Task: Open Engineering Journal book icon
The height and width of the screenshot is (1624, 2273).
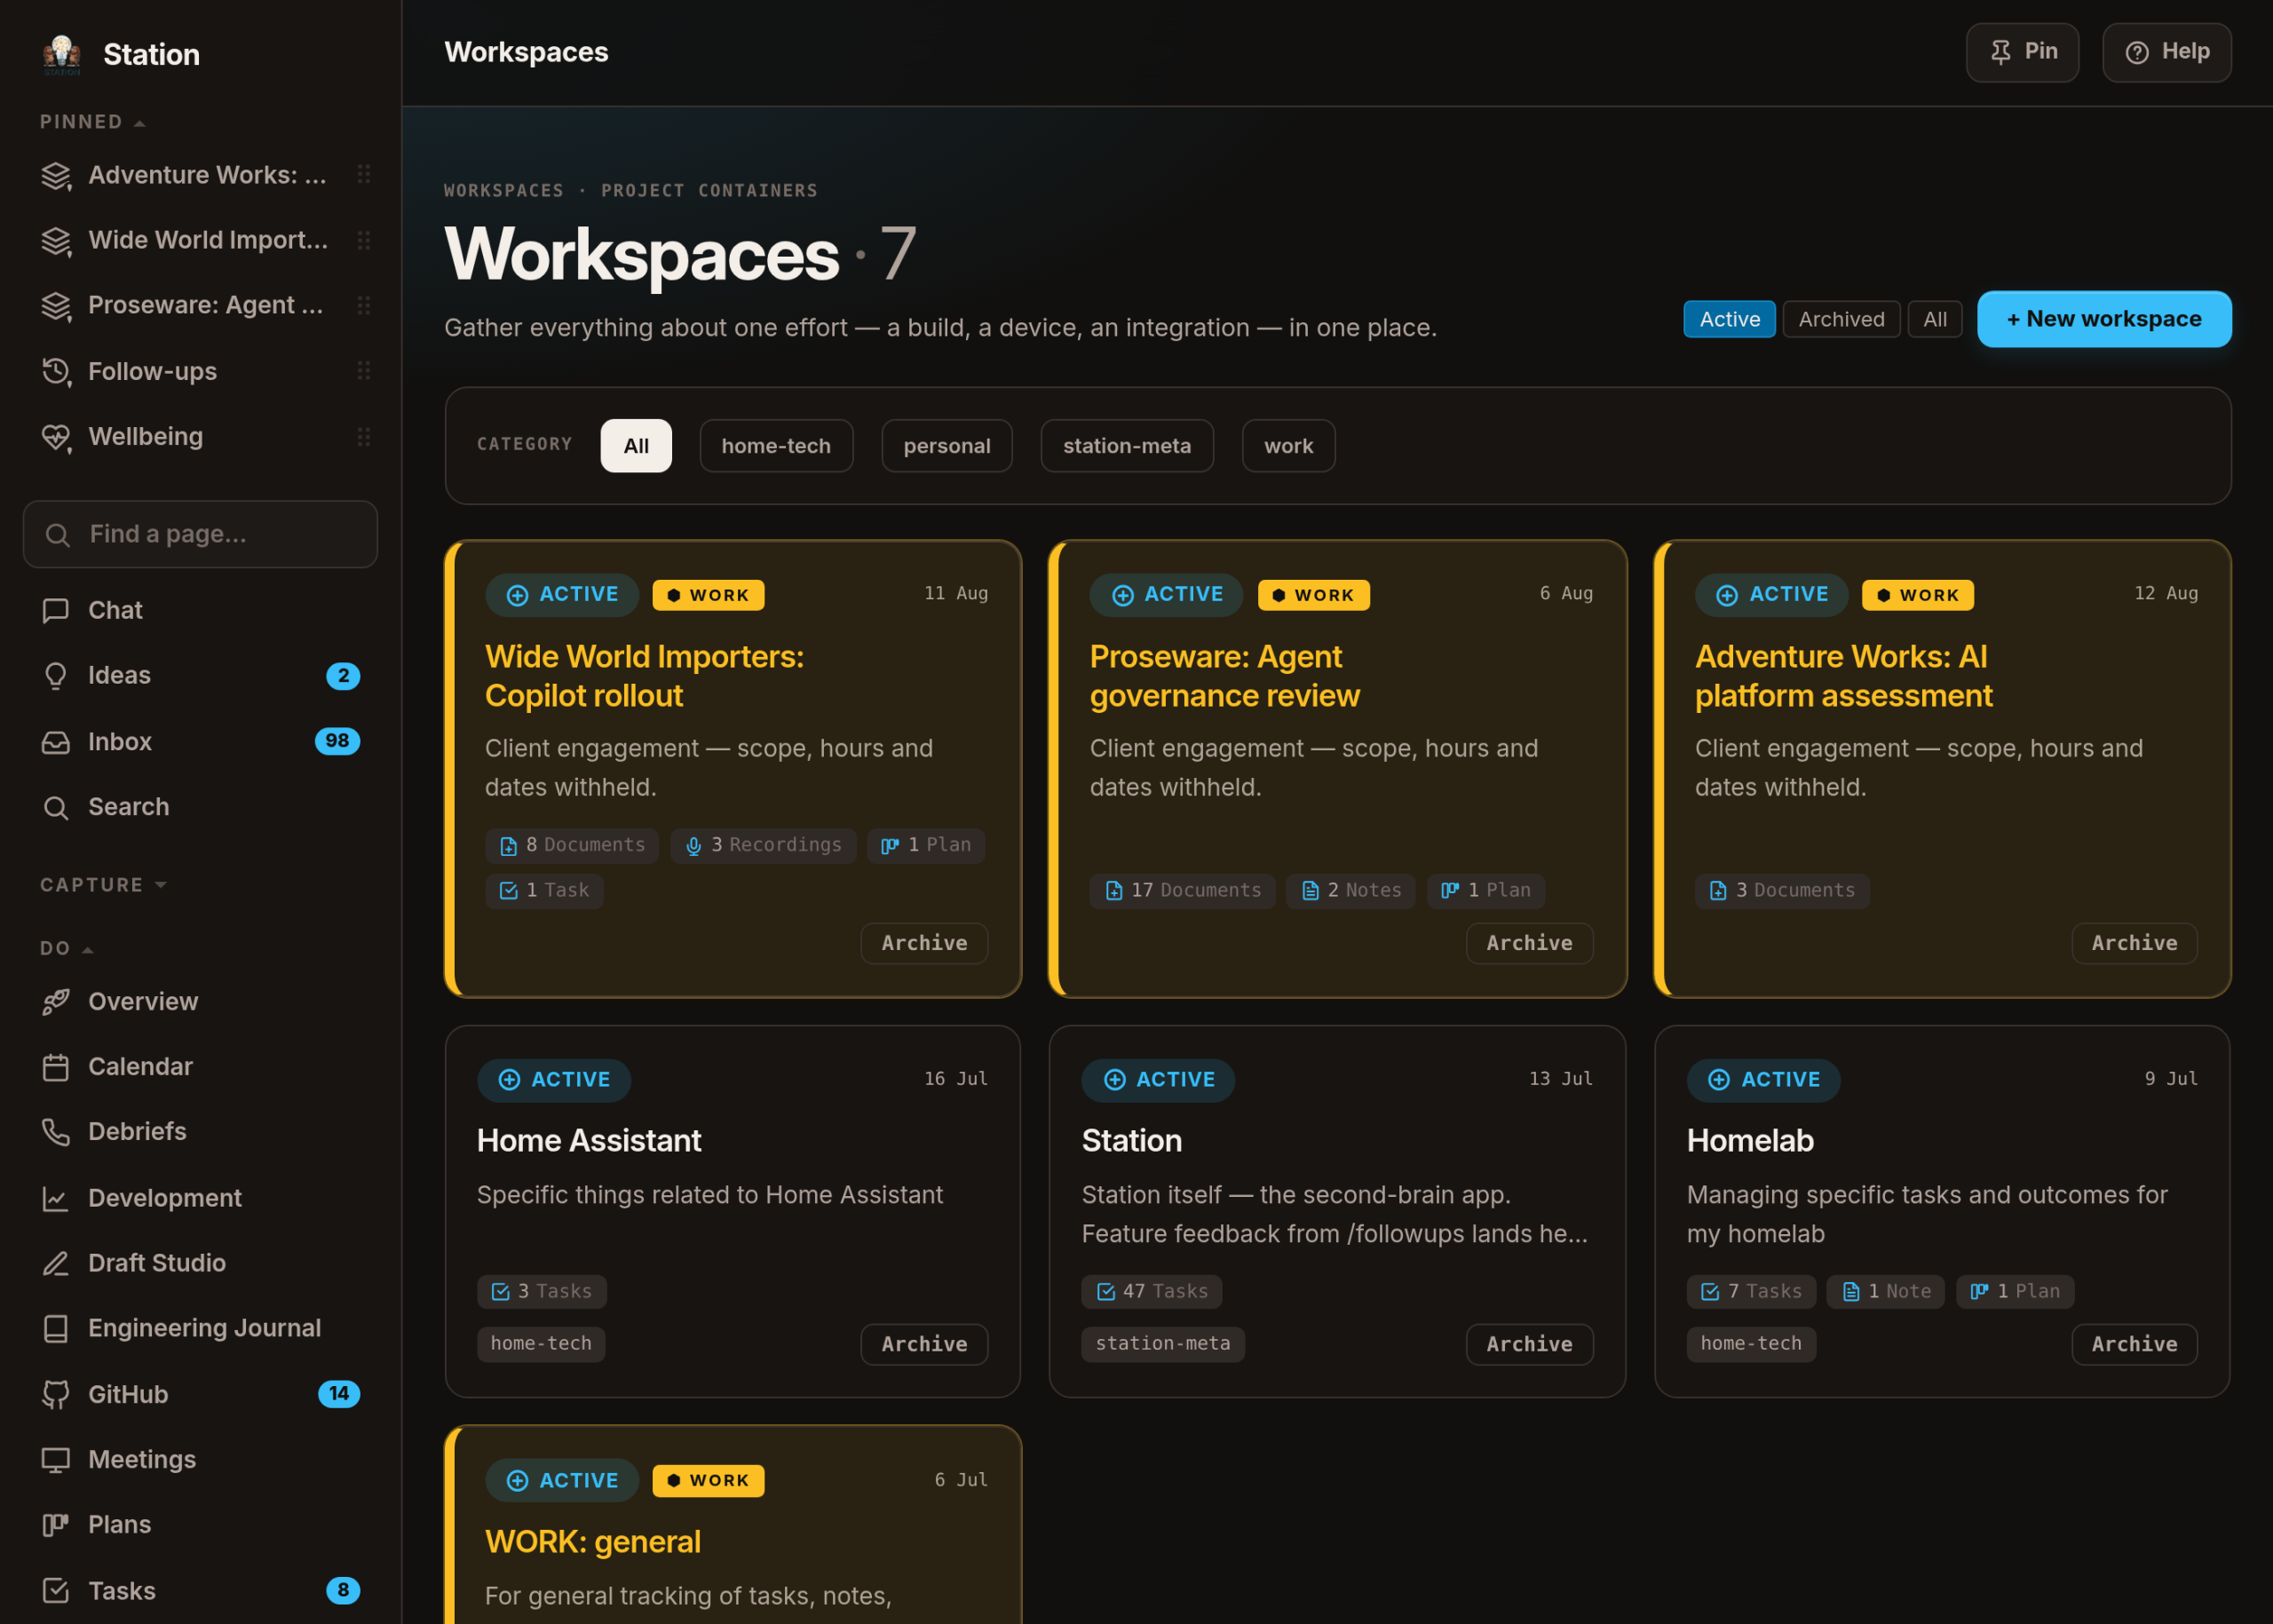Action: pyautogui.click(x=56, y=1328)
